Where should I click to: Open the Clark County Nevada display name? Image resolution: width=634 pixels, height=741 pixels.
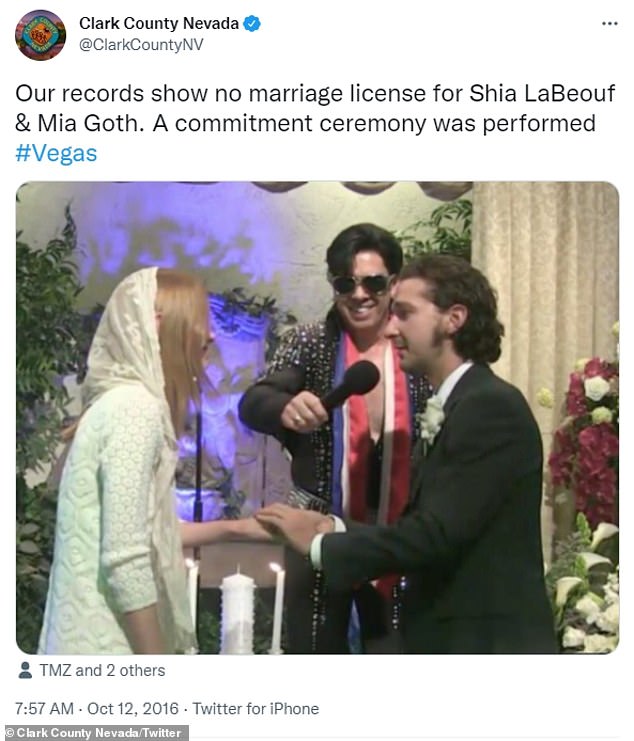coord(159,23)
